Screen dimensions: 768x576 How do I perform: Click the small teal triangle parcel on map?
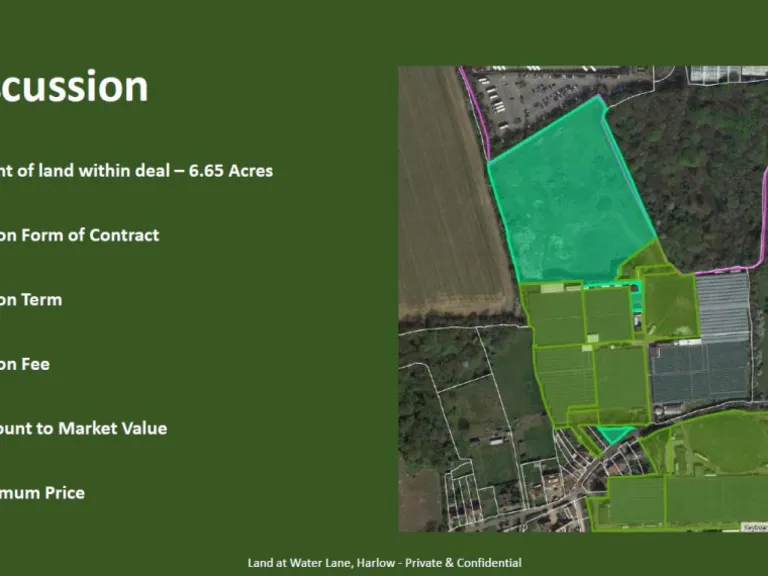pyautogui.click(x=612, y=434)
